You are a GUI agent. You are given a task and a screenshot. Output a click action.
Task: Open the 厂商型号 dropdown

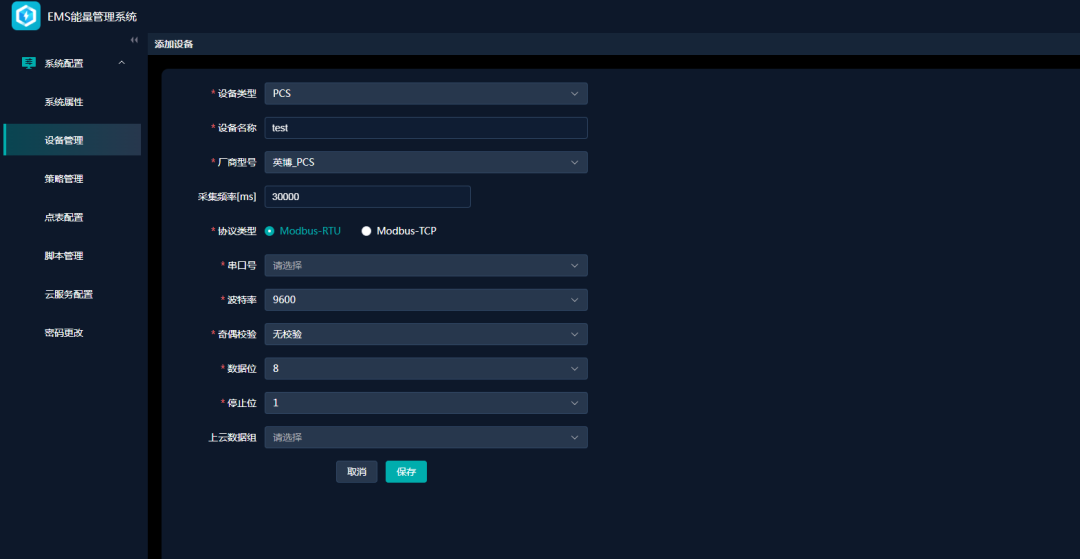pos(425,162)
